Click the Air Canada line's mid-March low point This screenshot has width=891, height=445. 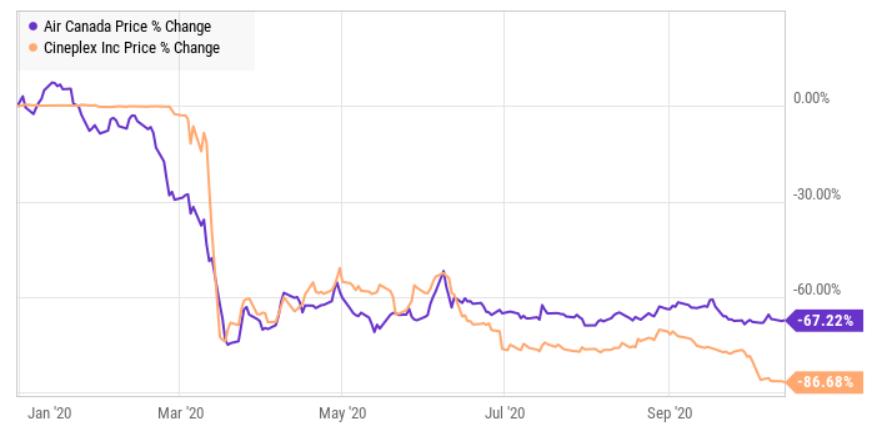tap(228, 344)
